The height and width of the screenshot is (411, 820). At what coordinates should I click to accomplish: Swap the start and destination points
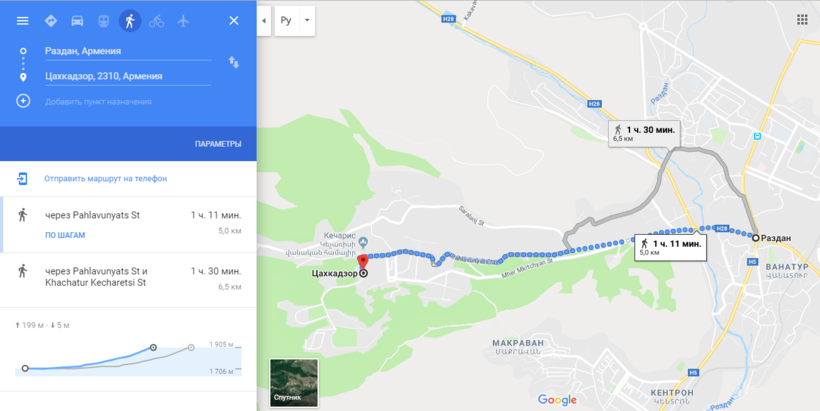point(234,63)
